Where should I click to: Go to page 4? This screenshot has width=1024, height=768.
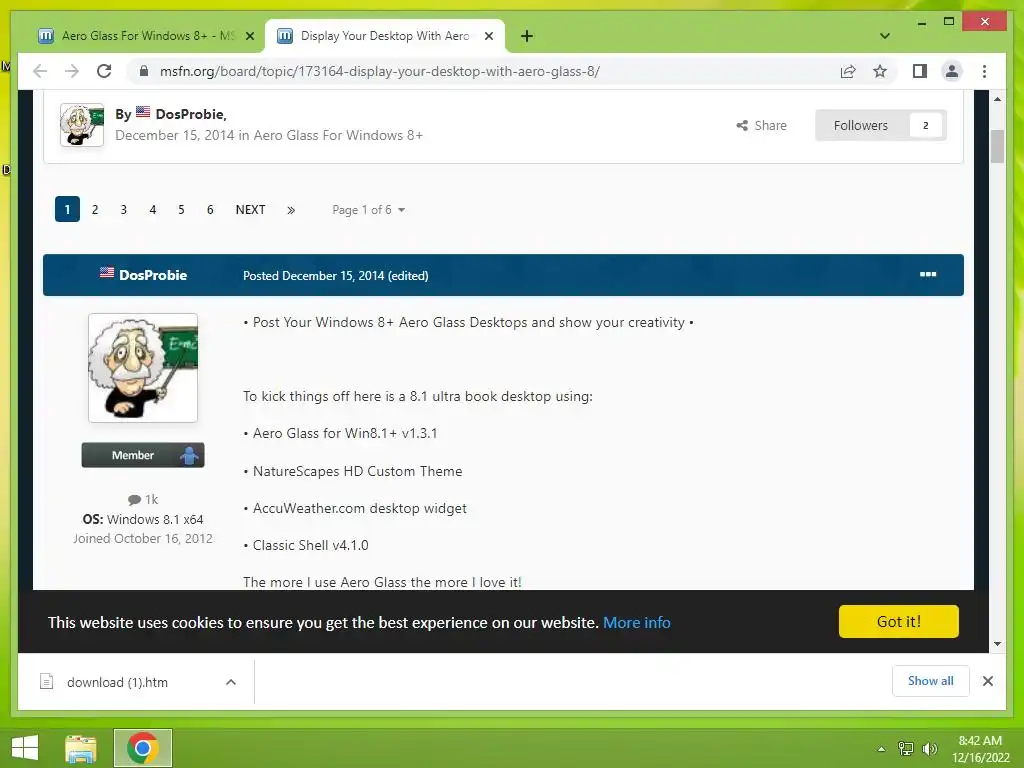(x=152, y=210)
